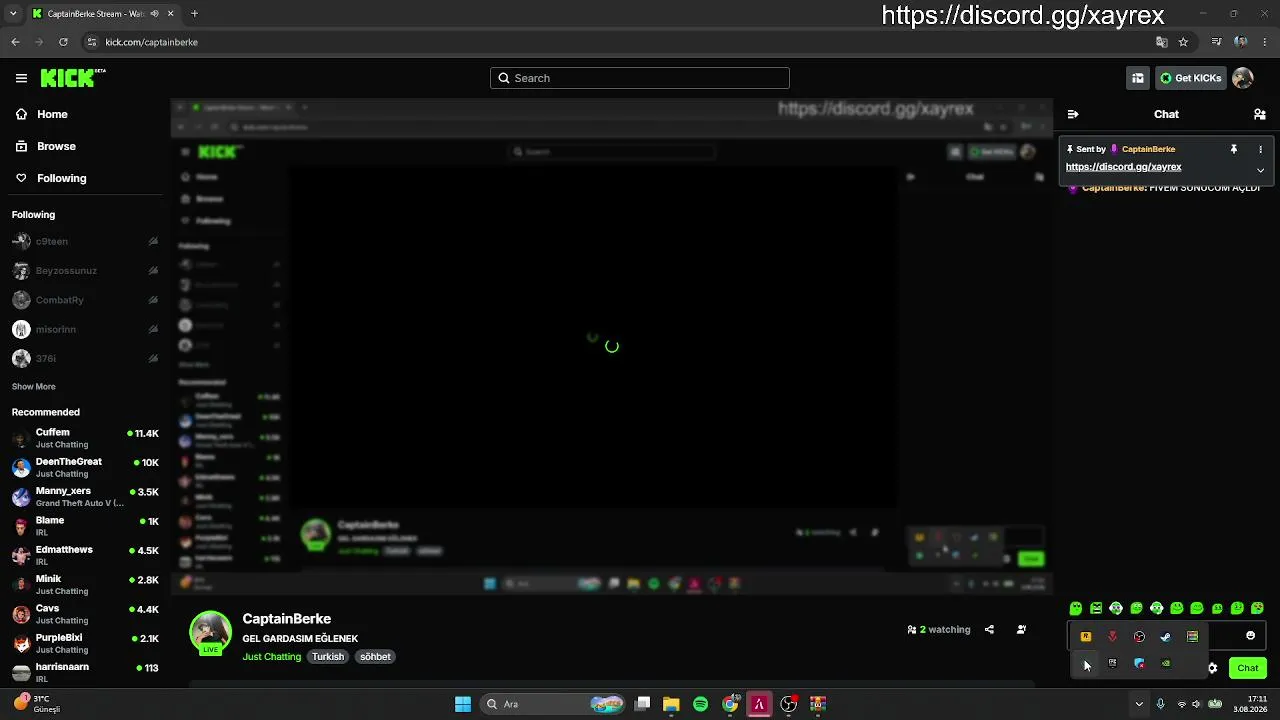
Task: Click the Steam tray icon
Action: click(1165, 636)
